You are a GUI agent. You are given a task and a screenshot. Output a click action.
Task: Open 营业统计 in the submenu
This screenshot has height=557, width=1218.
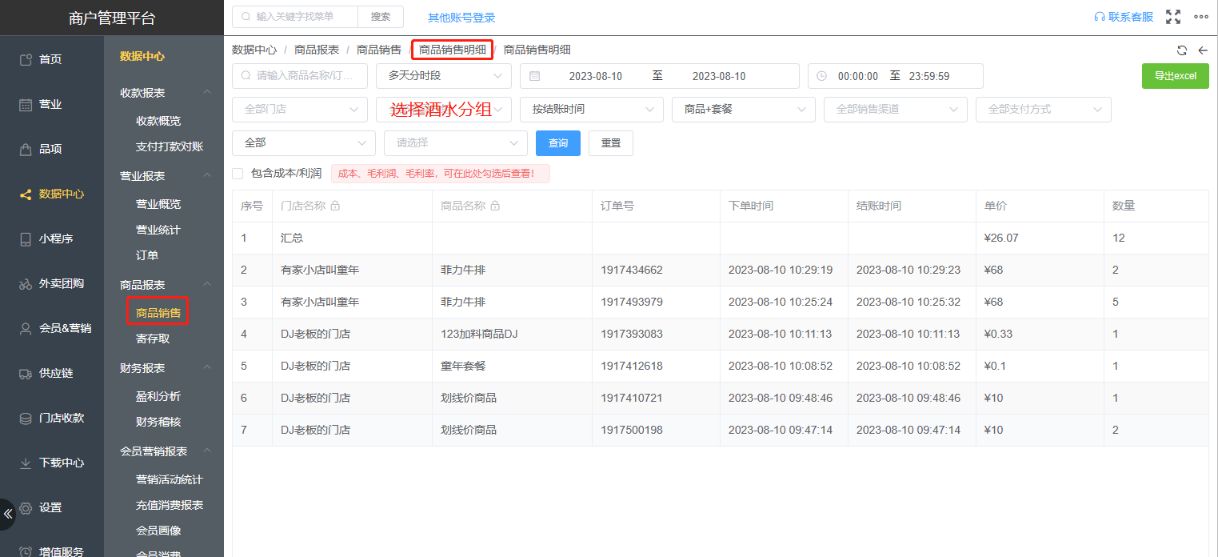158,230
